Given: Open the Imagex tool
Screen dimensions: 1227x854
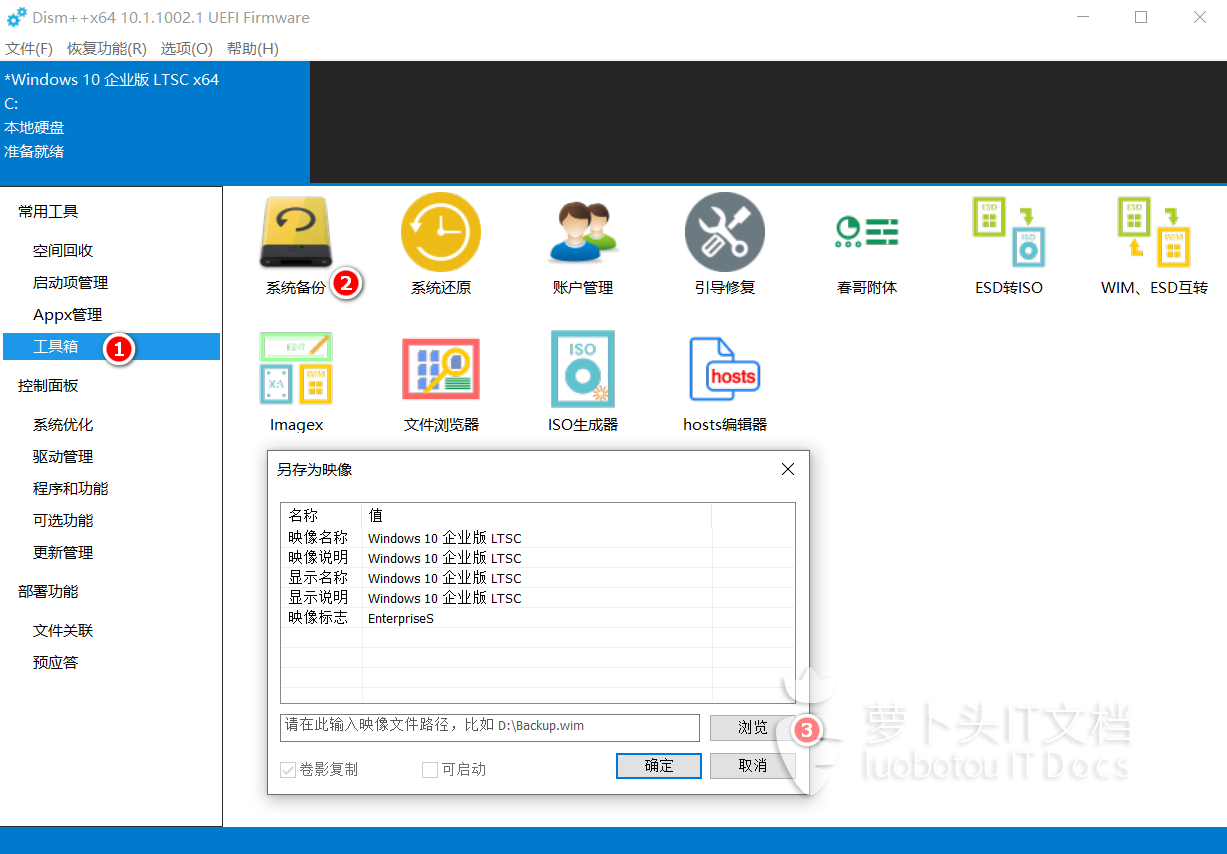Looking at the screenshot, I should (296, 370).
